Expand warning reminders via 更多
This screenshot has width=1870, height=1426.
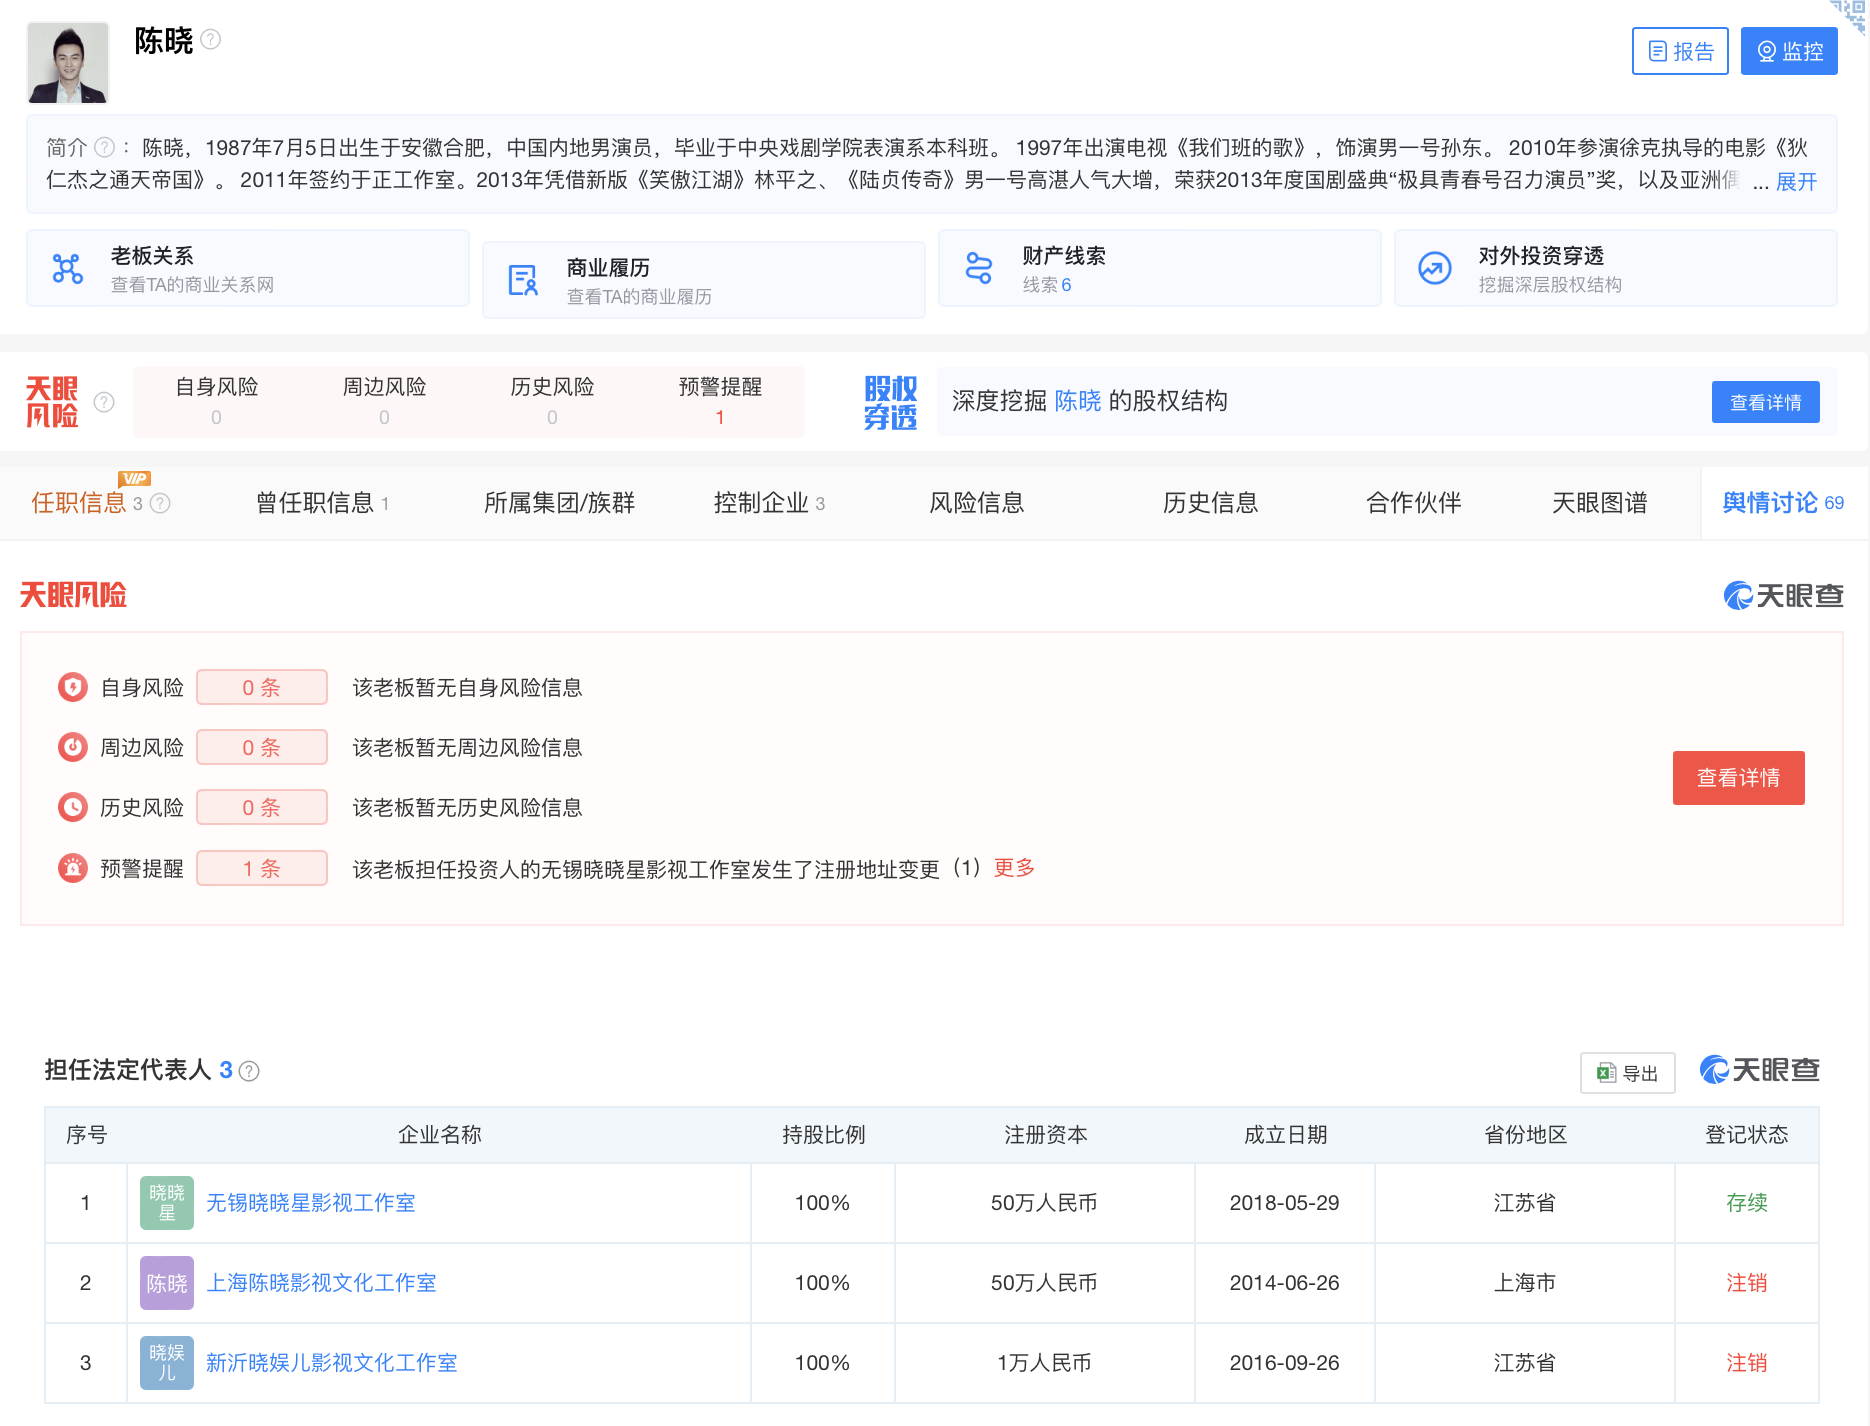(1014, 868)
